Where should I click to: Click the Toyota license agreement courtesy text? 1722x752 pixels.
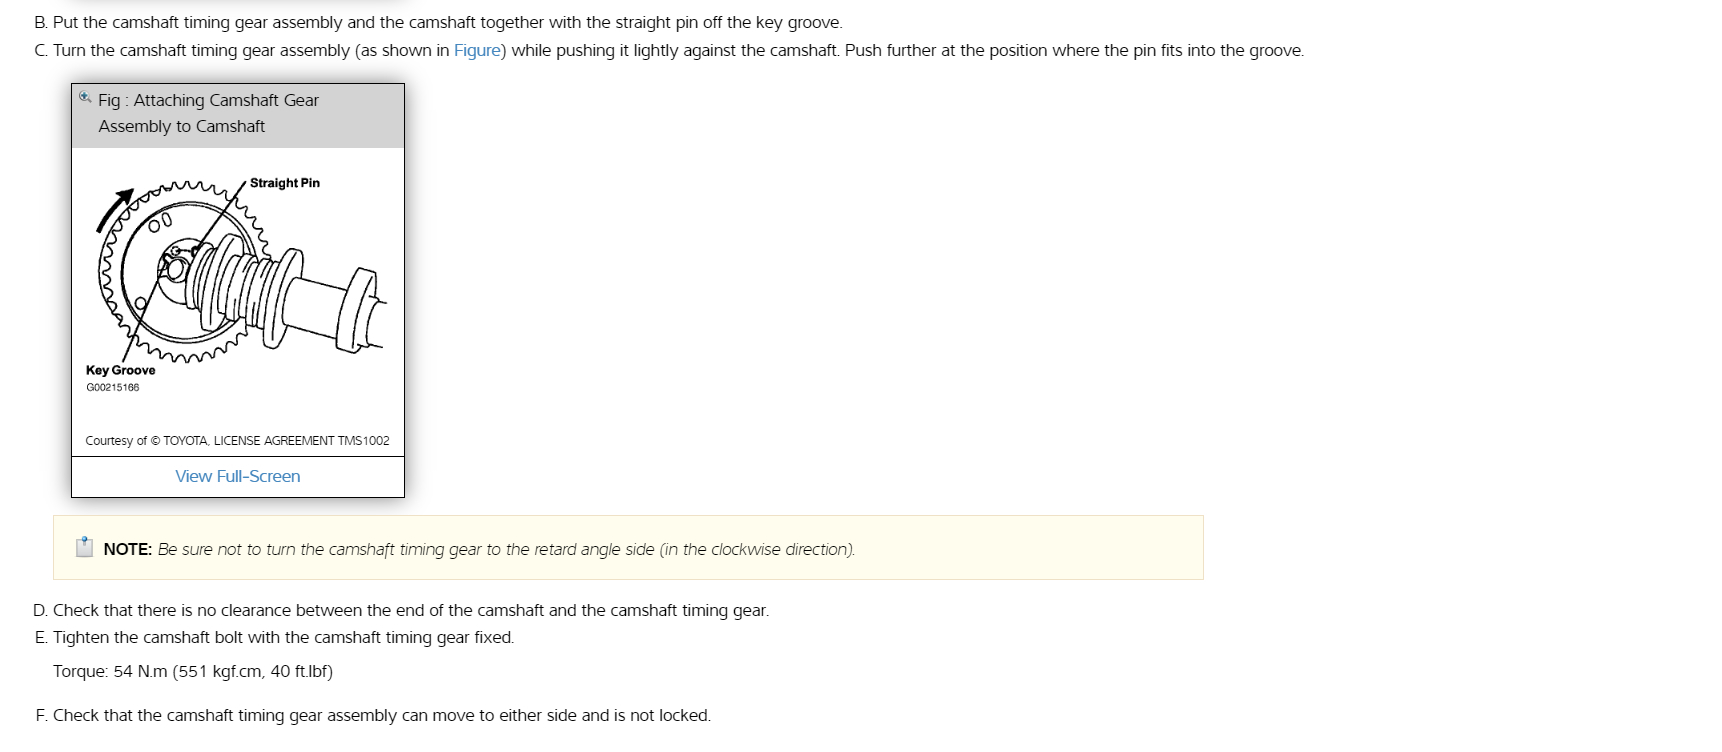pos(237,440)
